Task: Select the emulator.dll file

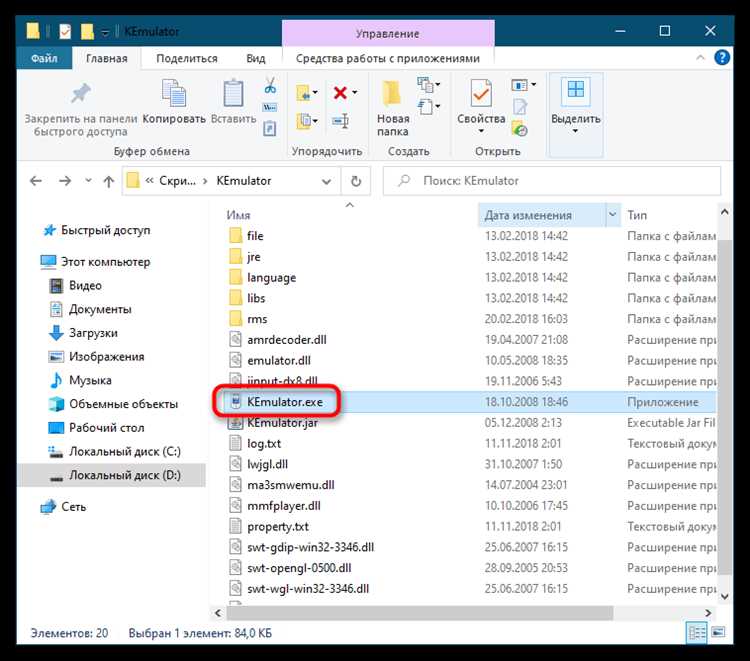Action: (x=278, y=360)
